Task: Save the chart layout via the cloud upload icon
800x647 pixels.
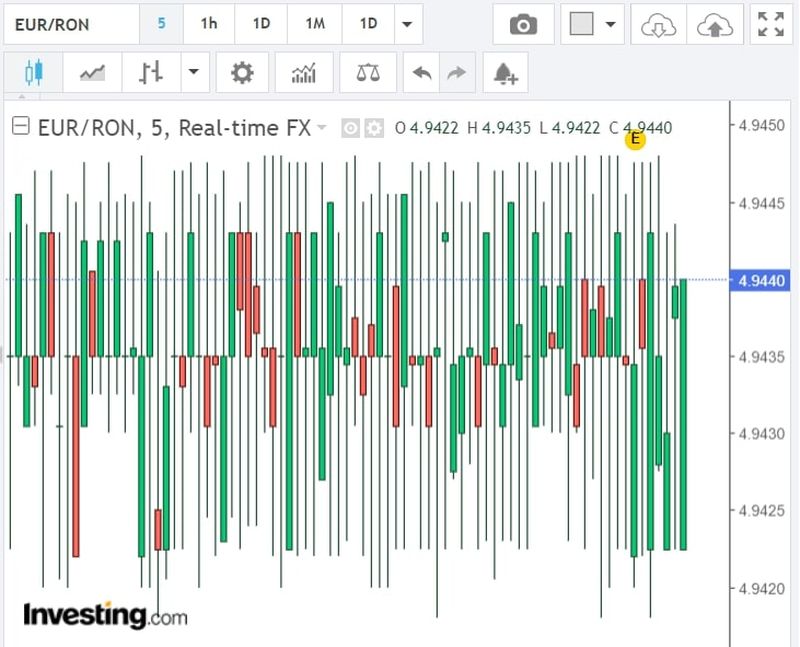Action: tap(714, 24)
